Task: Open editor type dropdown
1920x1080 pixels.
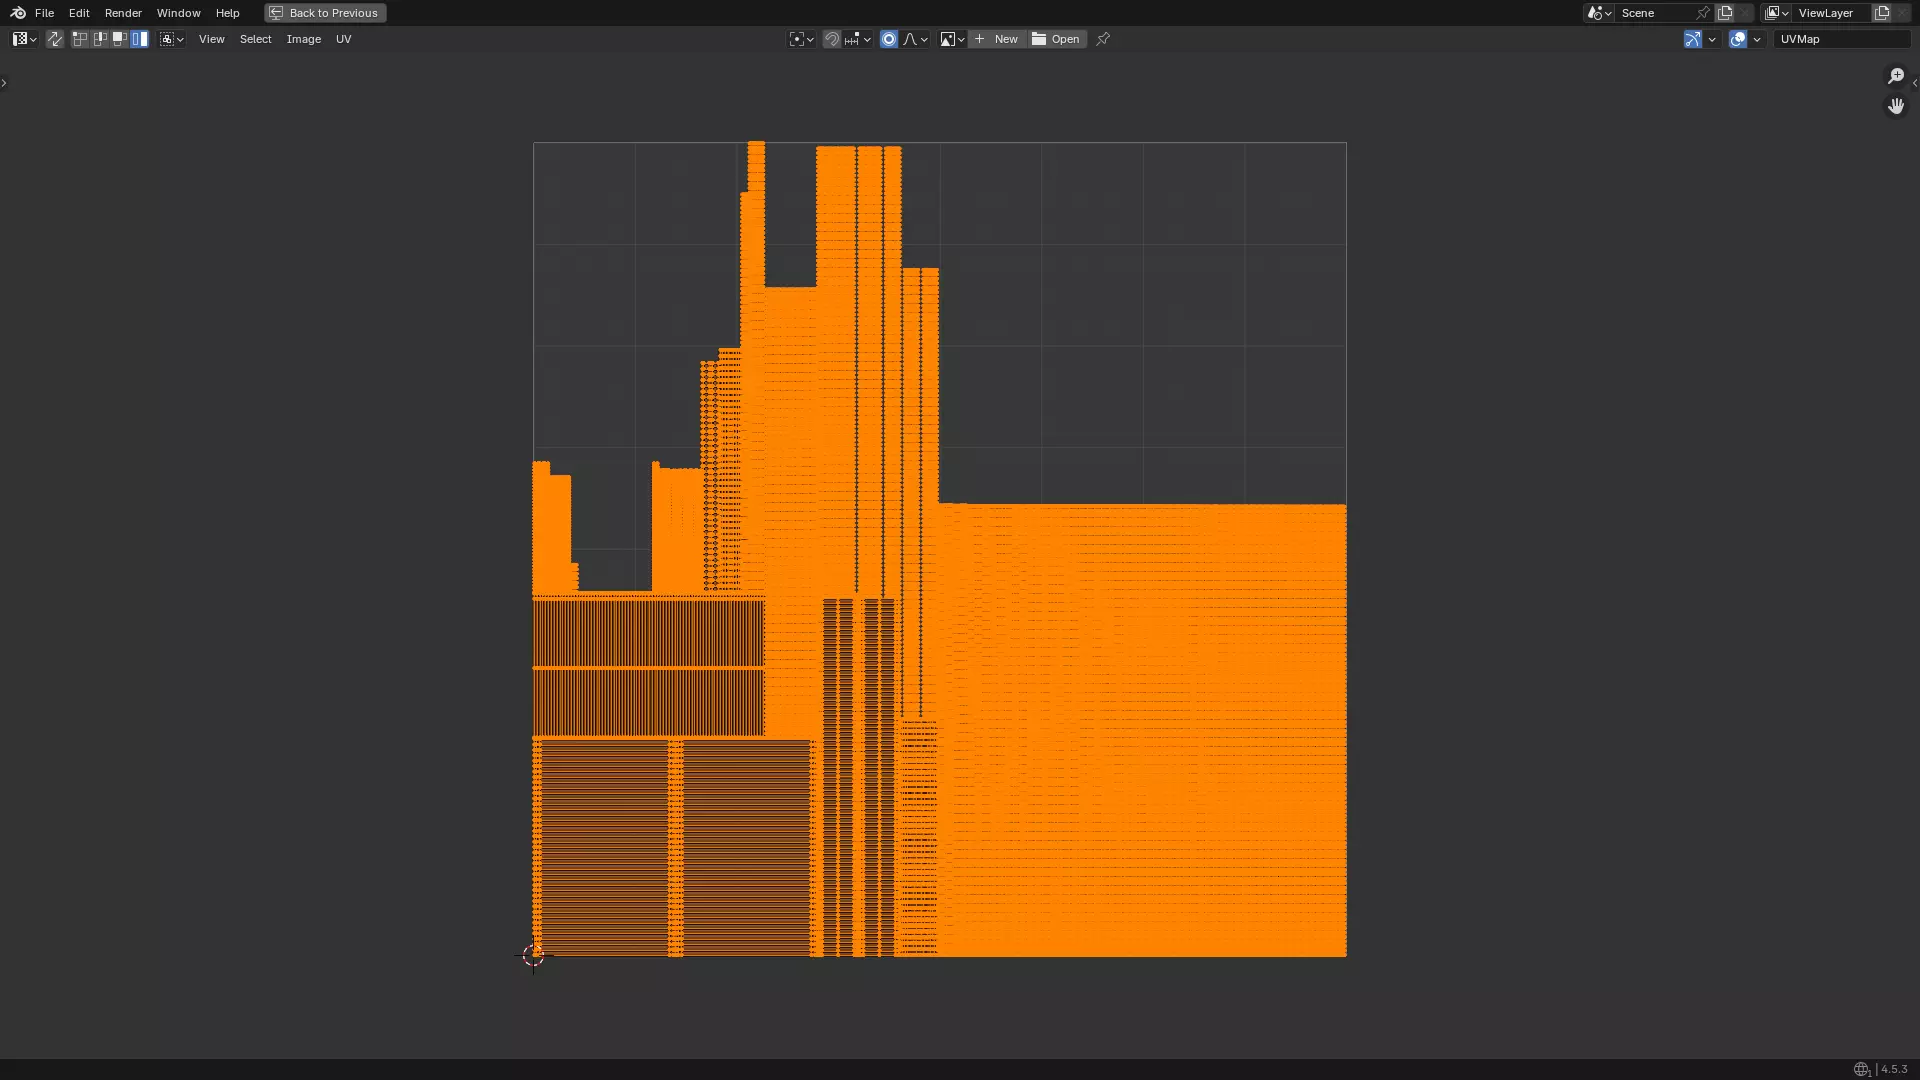Action: pos(24,39)
